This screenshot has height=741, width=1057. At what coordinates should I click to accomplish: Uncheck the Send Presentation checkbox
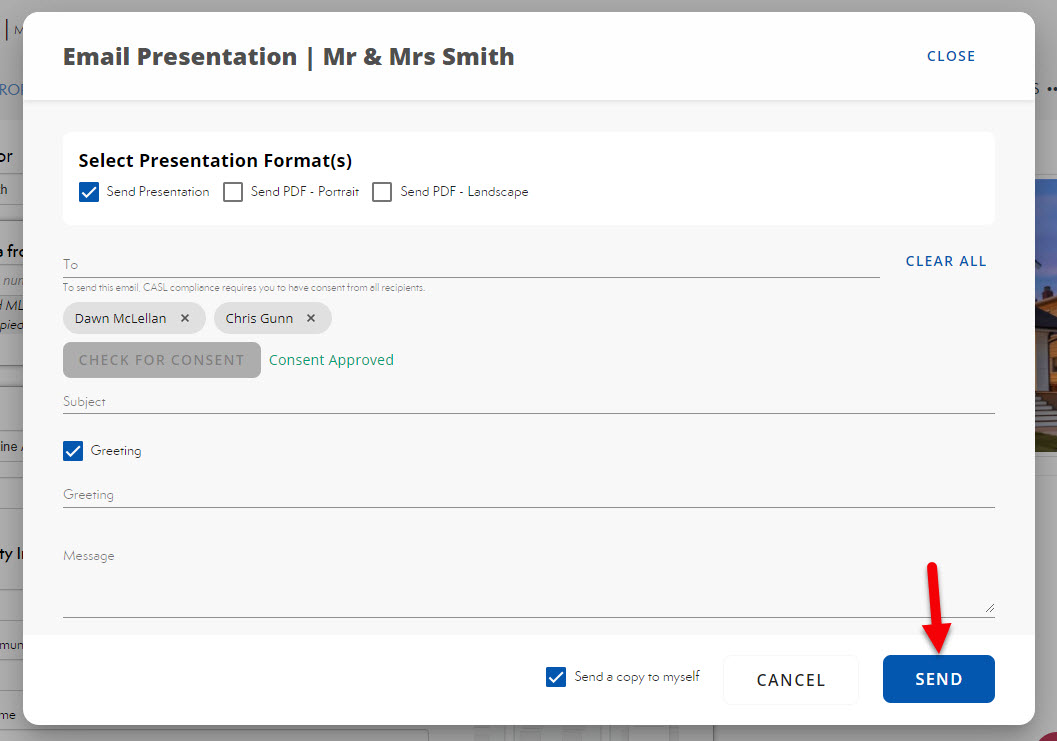tap(89, 192)
